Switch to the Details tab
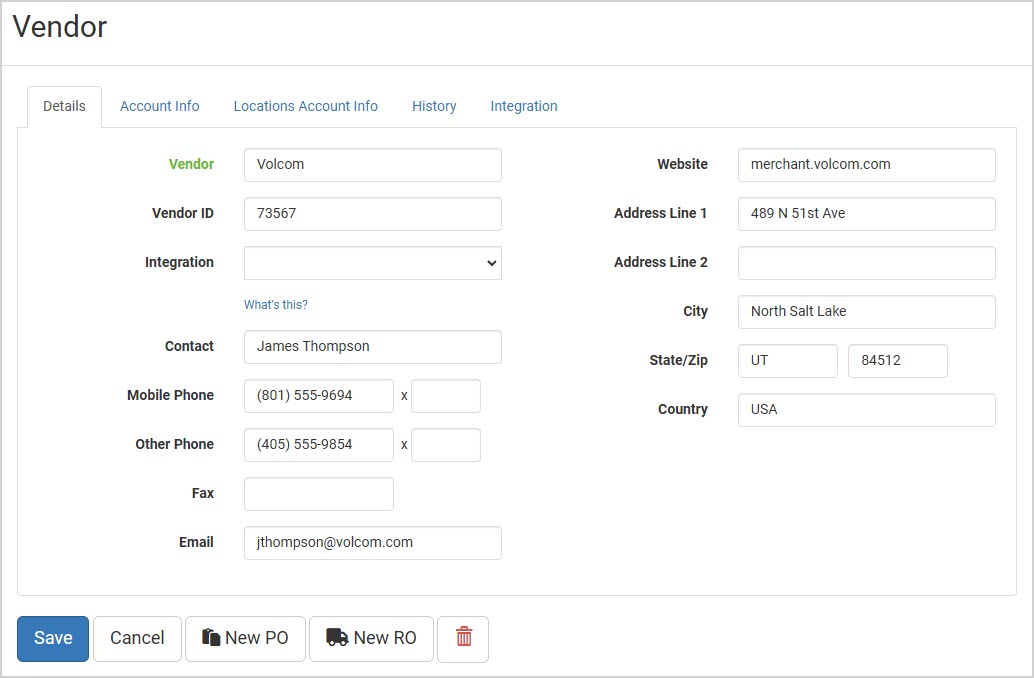The image size is (1034, 678). click(64, 106)
